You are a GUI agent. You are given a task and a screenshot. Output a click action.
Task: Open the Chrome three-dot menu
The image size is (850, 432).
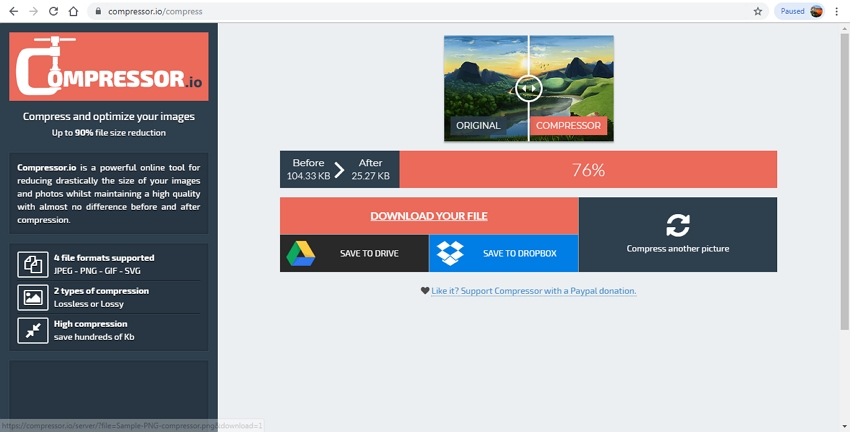(x=836, y=11)
